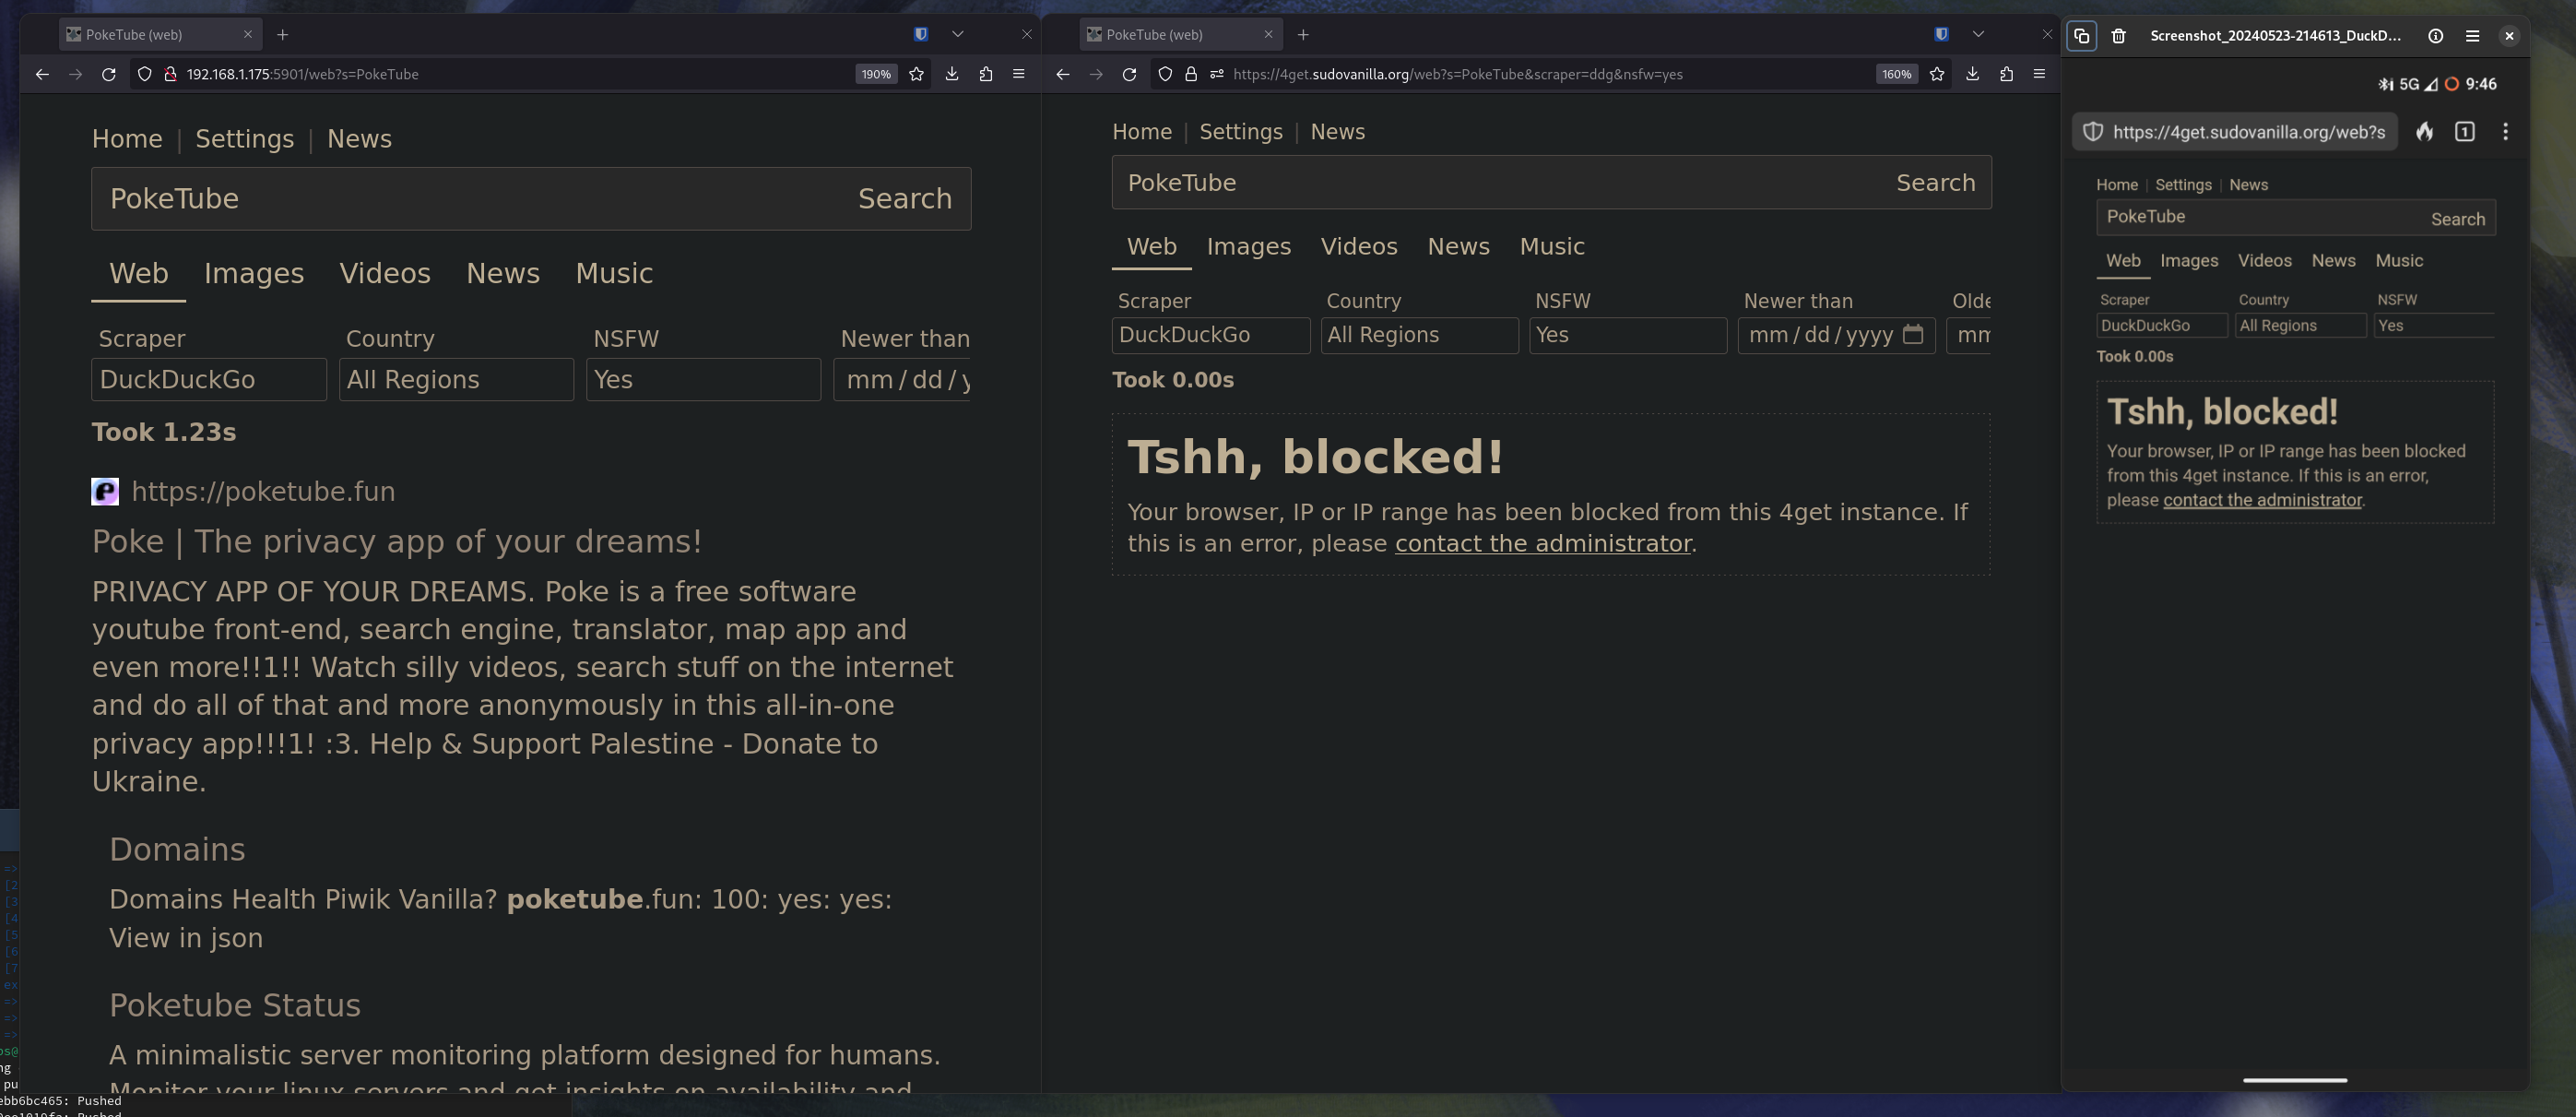Click the trash icon in screenshot viewer

coord(2118,36)
